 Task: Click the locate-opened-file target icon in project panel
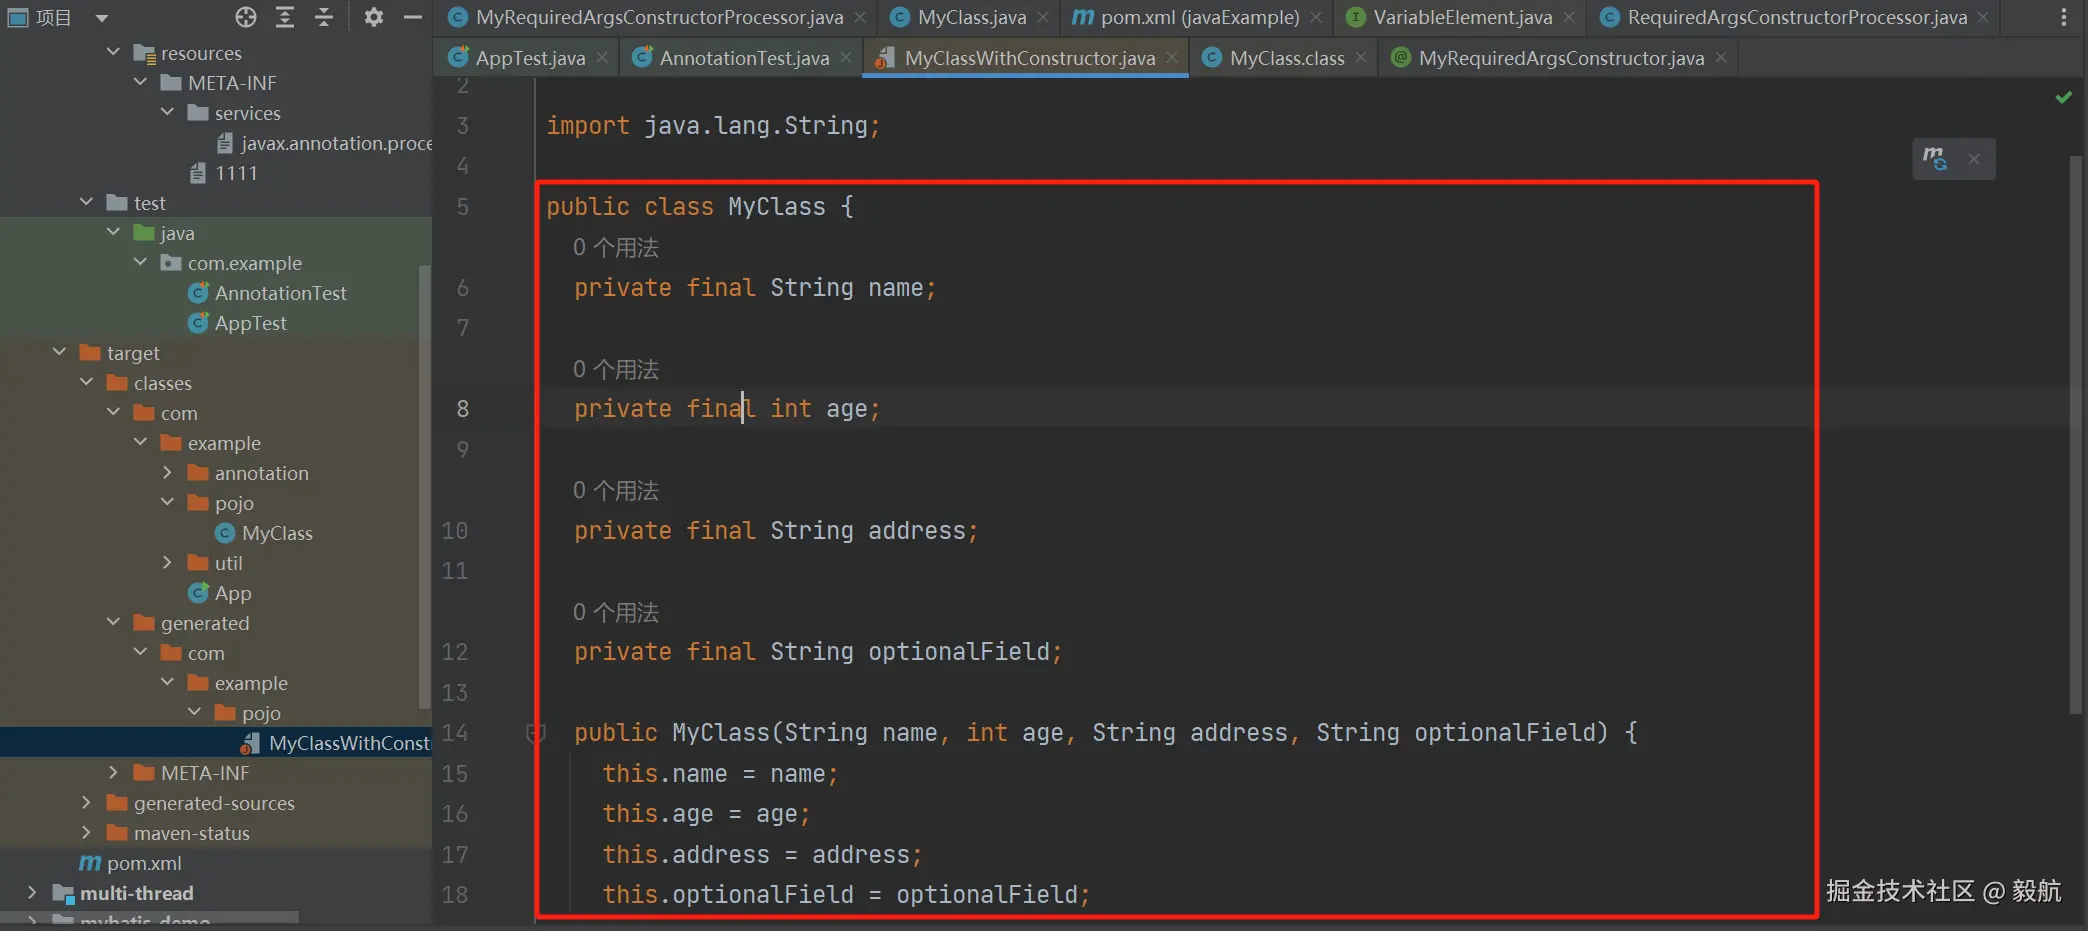coord(246,17)
